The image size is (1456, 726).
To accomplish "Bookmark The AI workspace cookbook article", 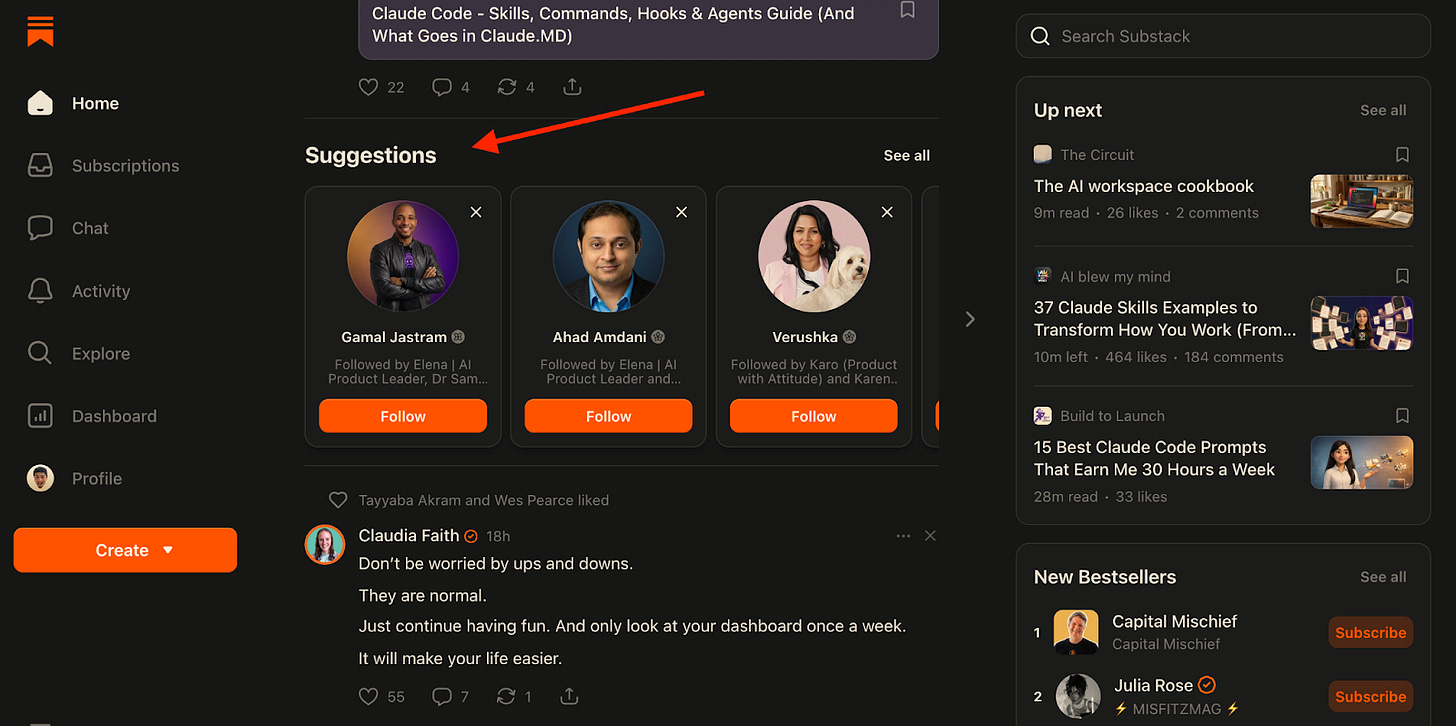I will pyautogui.click(x=1401, y=155).
